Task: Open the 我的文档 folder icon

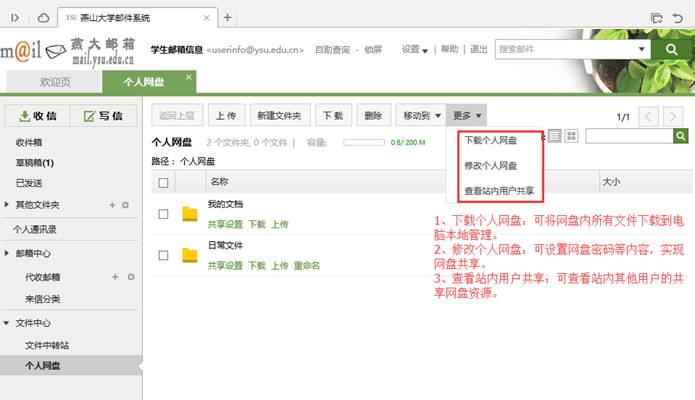Action: (190, 213)
